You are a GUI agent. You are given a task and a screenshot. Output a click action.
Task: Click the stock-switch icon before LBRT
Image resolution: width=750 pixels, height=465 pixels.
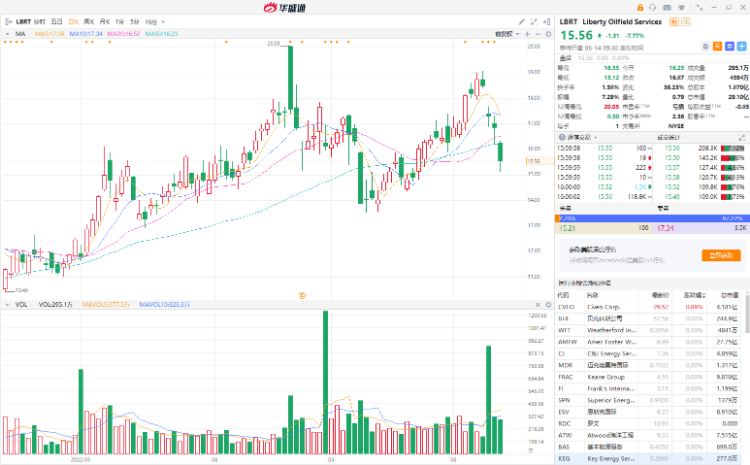pos(8,22)
